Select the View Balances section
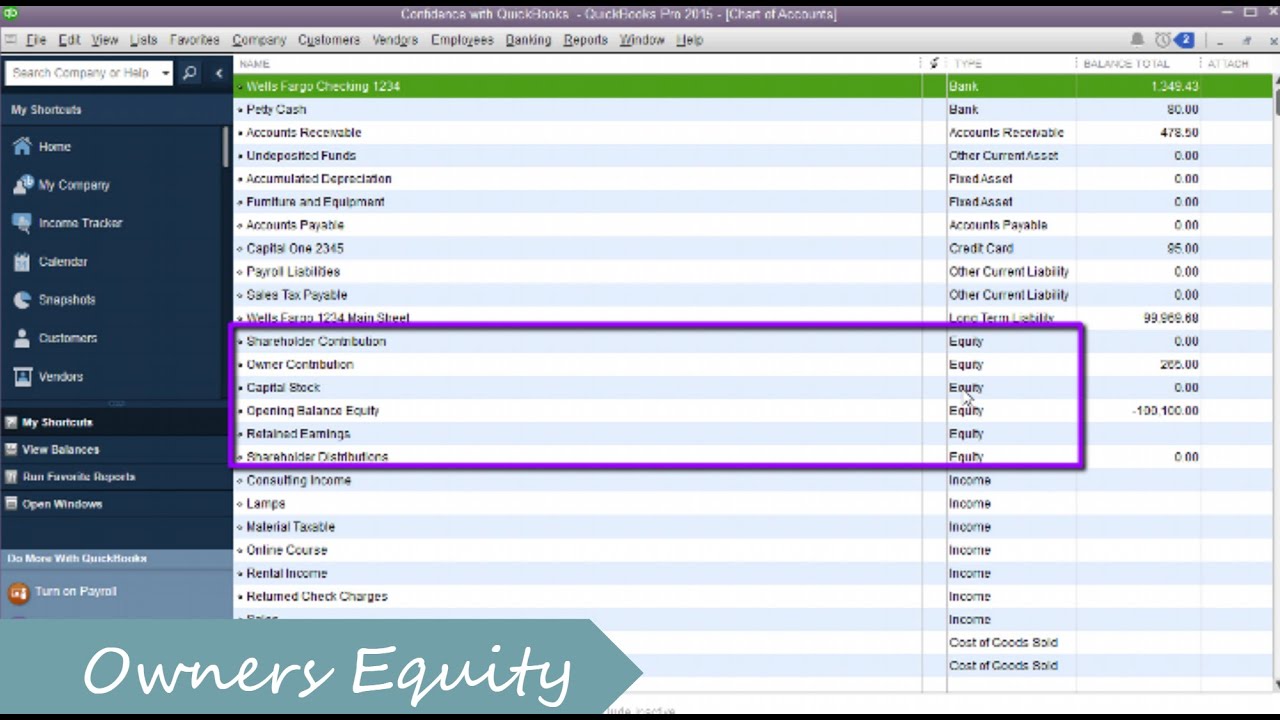The height and width of the screenshot is (720, 1280). (x=115, y=449)
